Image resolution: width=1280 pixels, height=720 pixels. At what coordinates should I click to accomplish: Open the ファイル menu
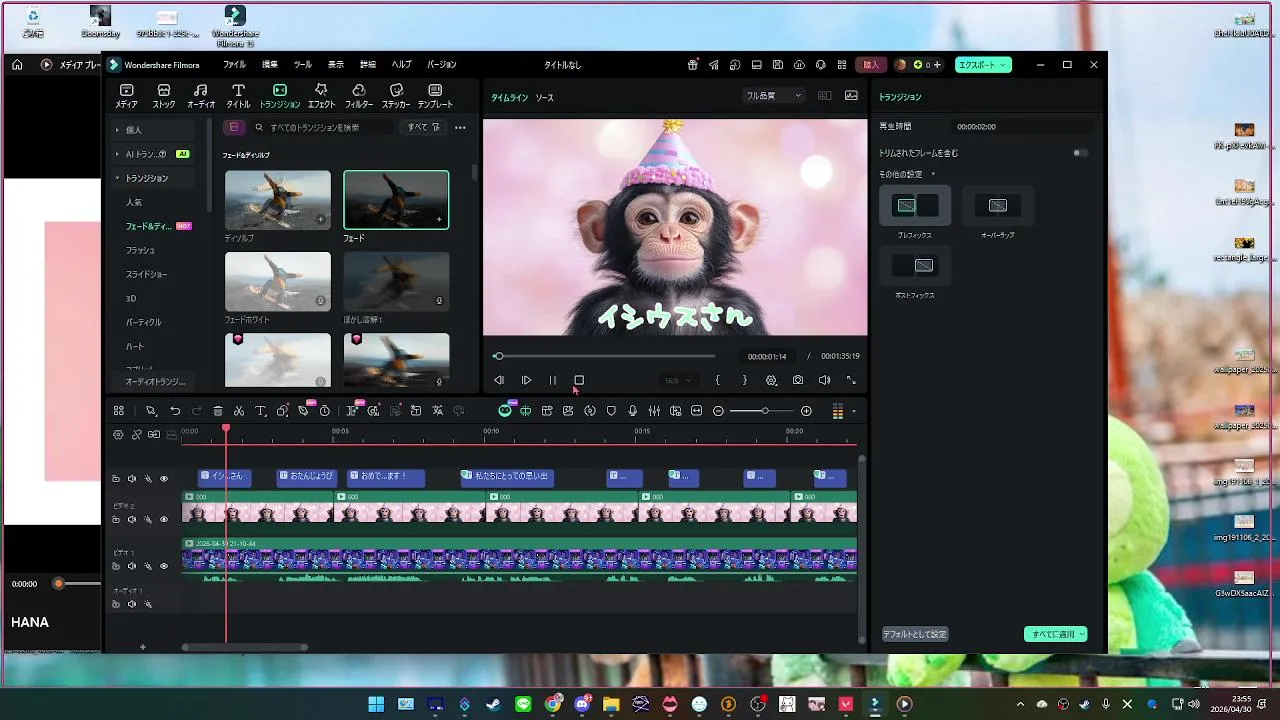pyautogui.click(x=234, y=65)
